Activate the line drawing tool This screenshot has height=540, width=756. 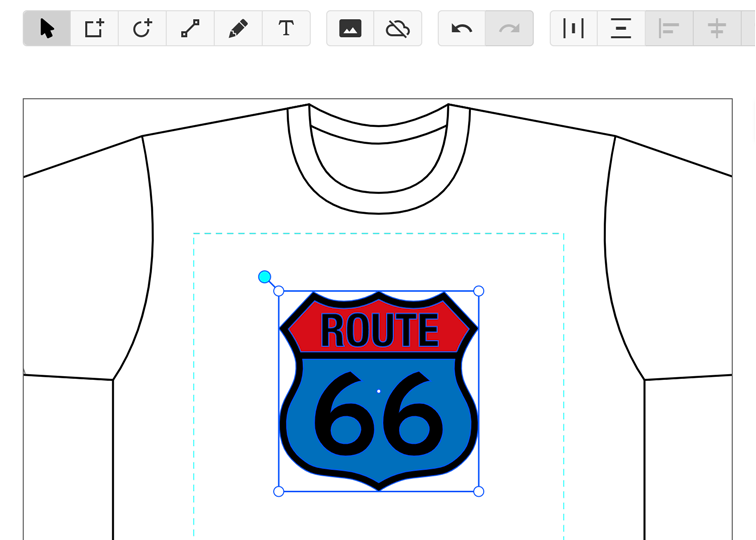pyautogui.click(x=190, y=28)
